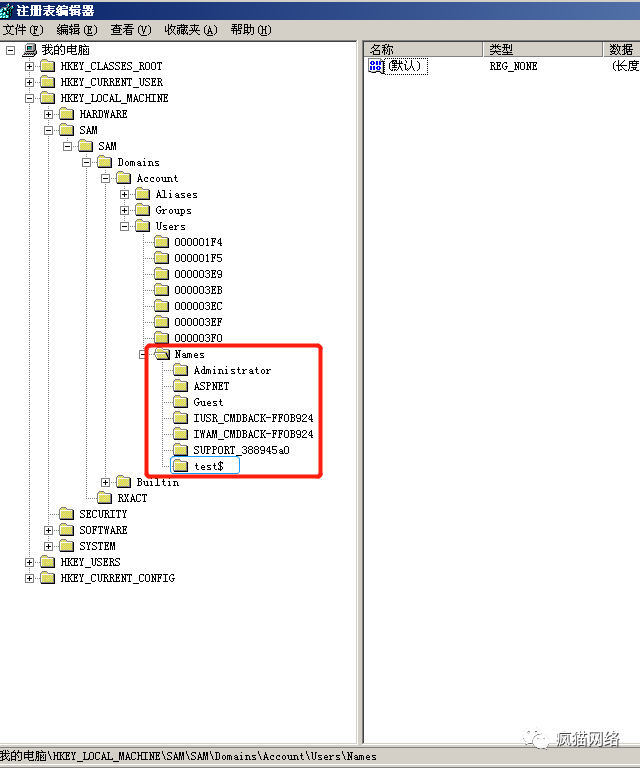Select the test$ key label
Image resolution: width=640 pixels, height=768 pixels.
(x=209, y=466)
